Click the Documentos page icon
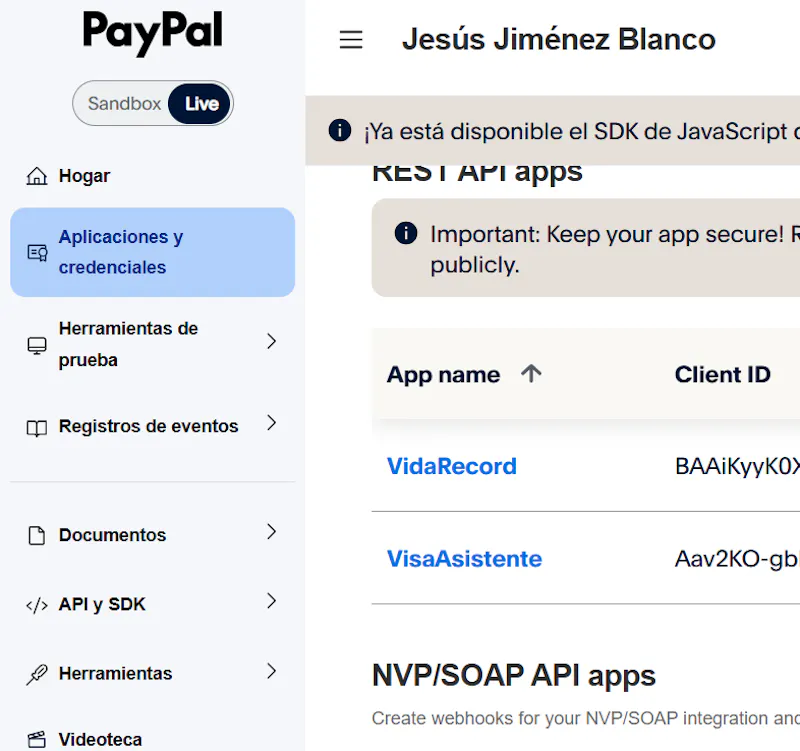 [37, 535]
